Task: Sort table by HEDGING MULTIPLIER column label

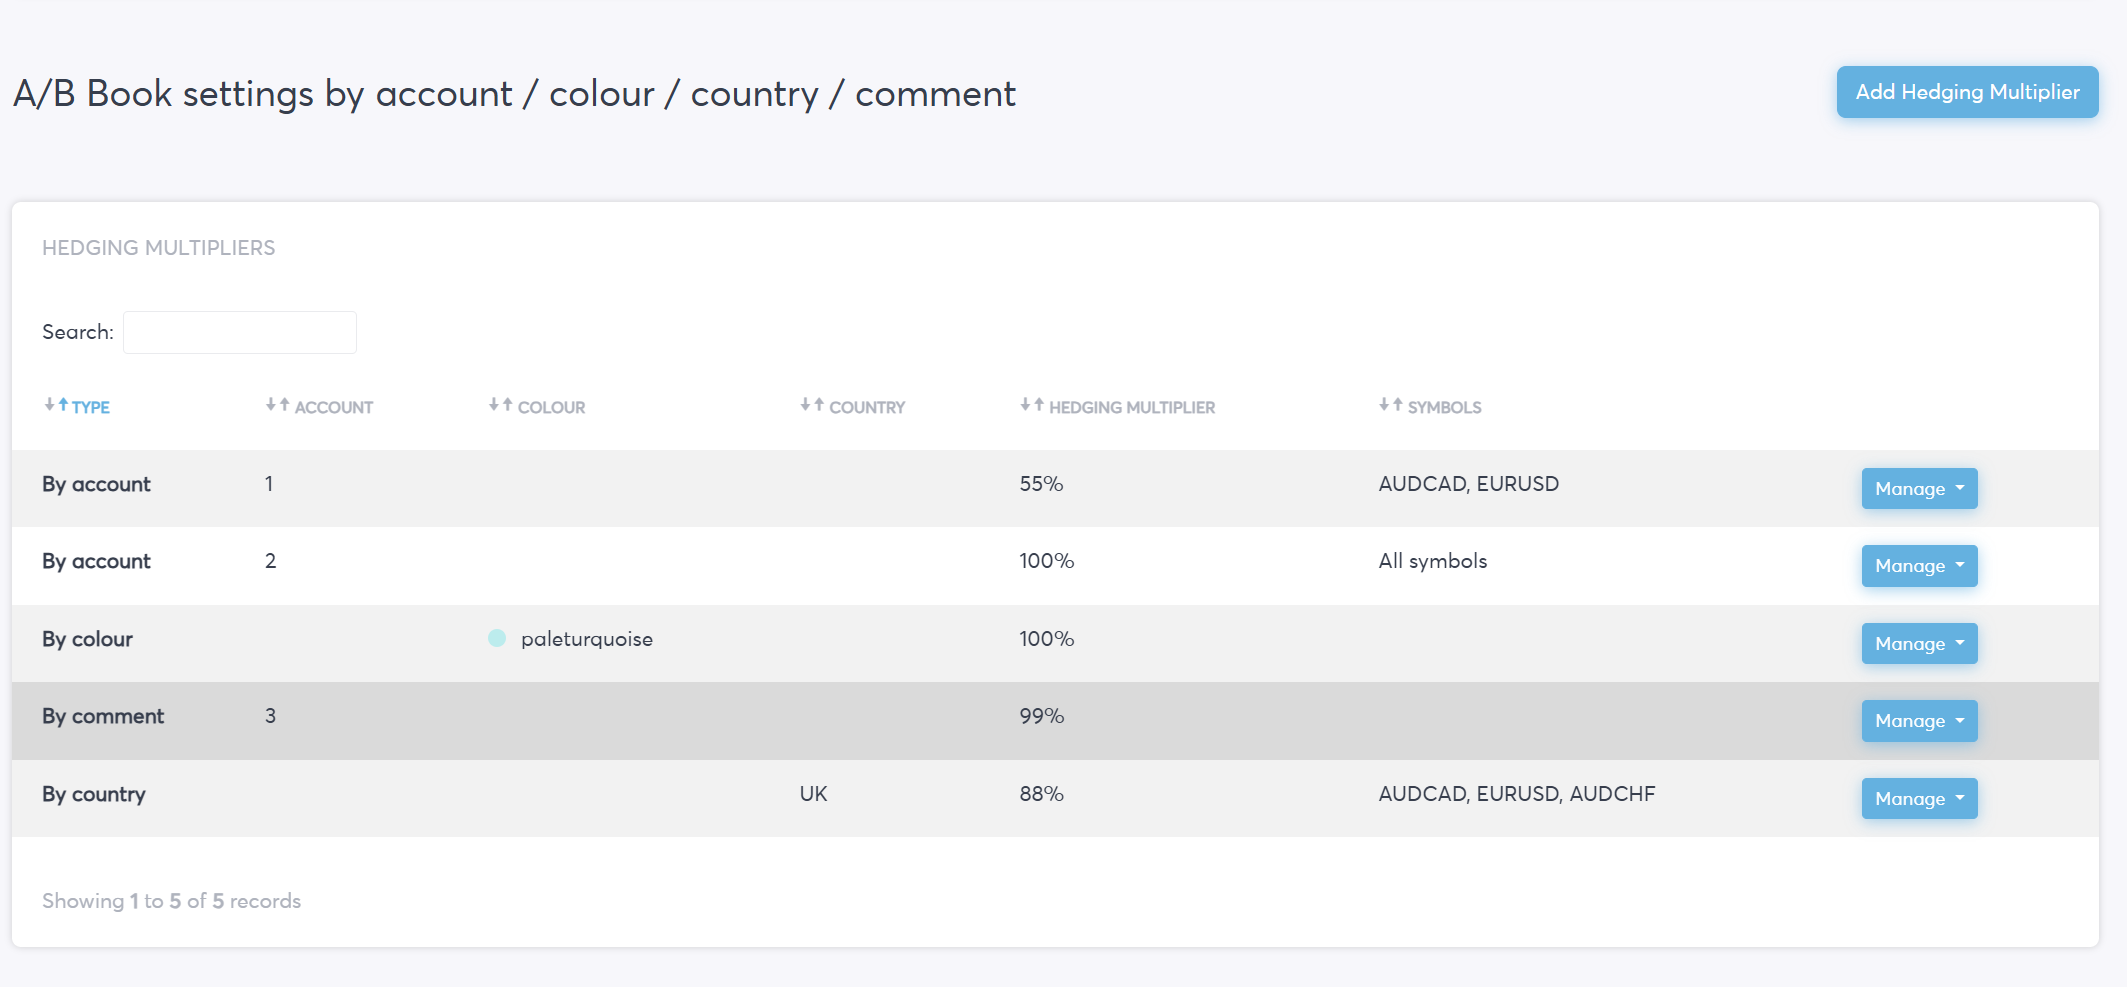Action: [x=1132, y=407]
